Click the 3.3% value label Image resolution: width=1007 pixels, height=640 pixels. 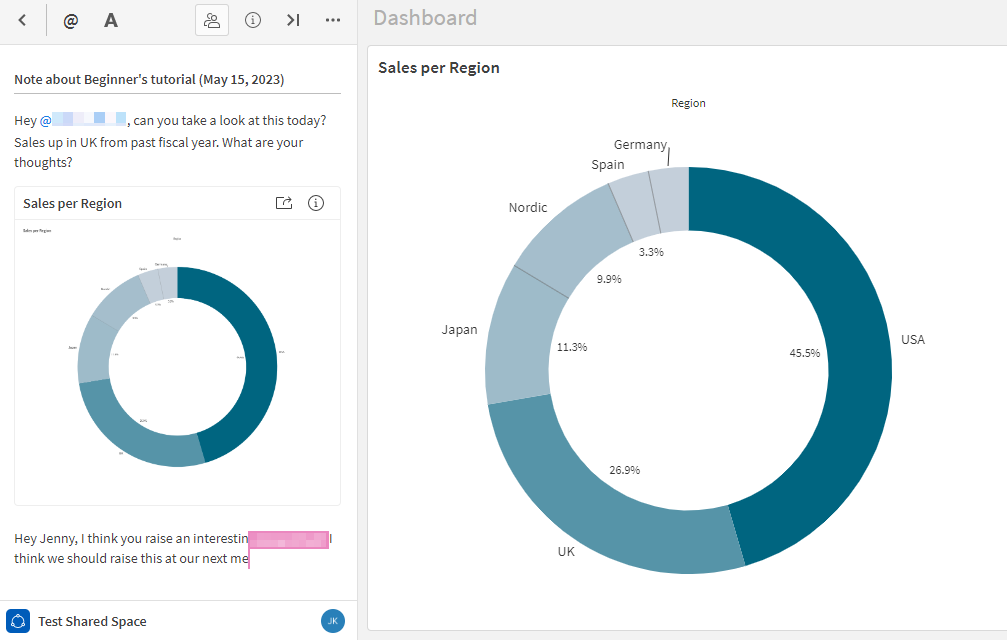tap(651, 252)
